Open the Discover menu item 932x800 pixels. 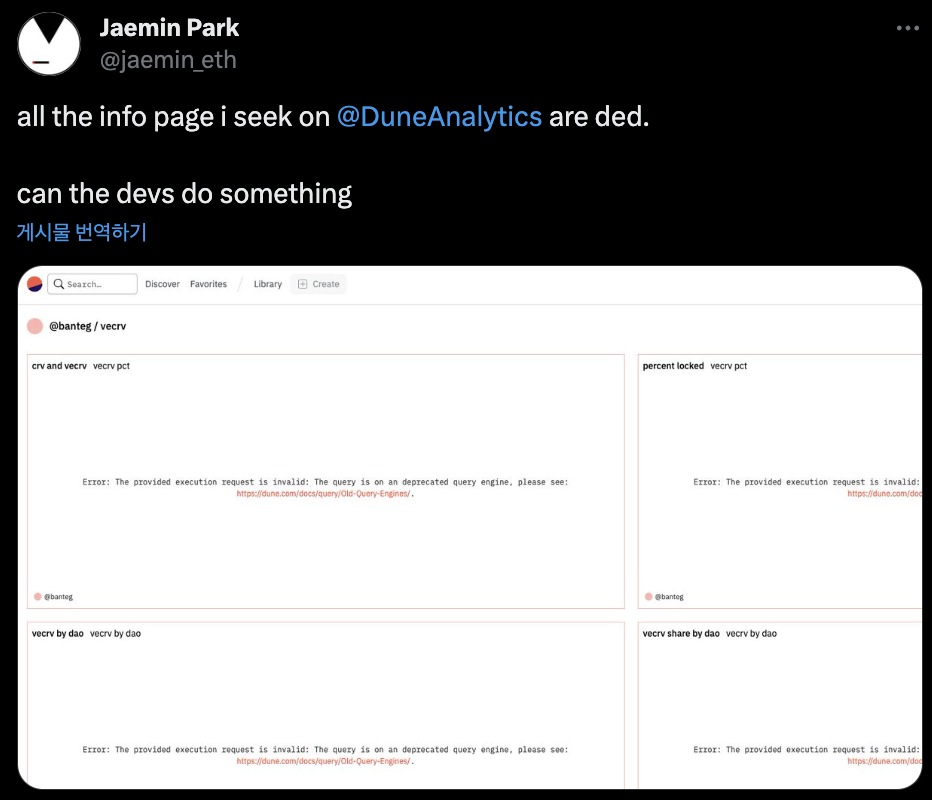tap(162, 284)
